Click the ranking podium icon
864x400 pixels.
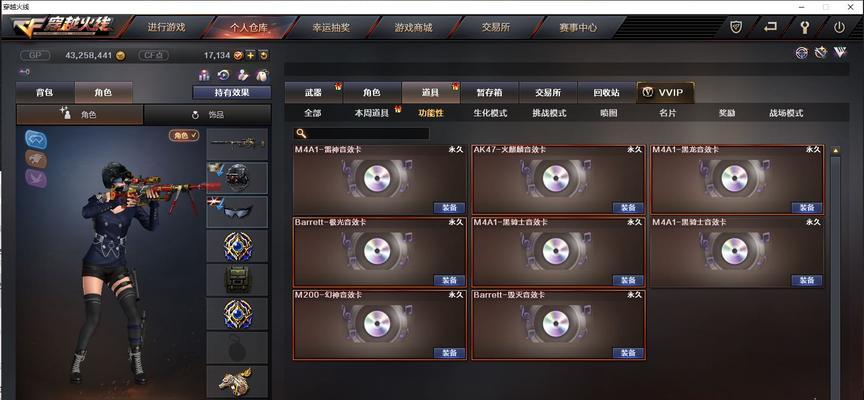(x=204, y=75)
